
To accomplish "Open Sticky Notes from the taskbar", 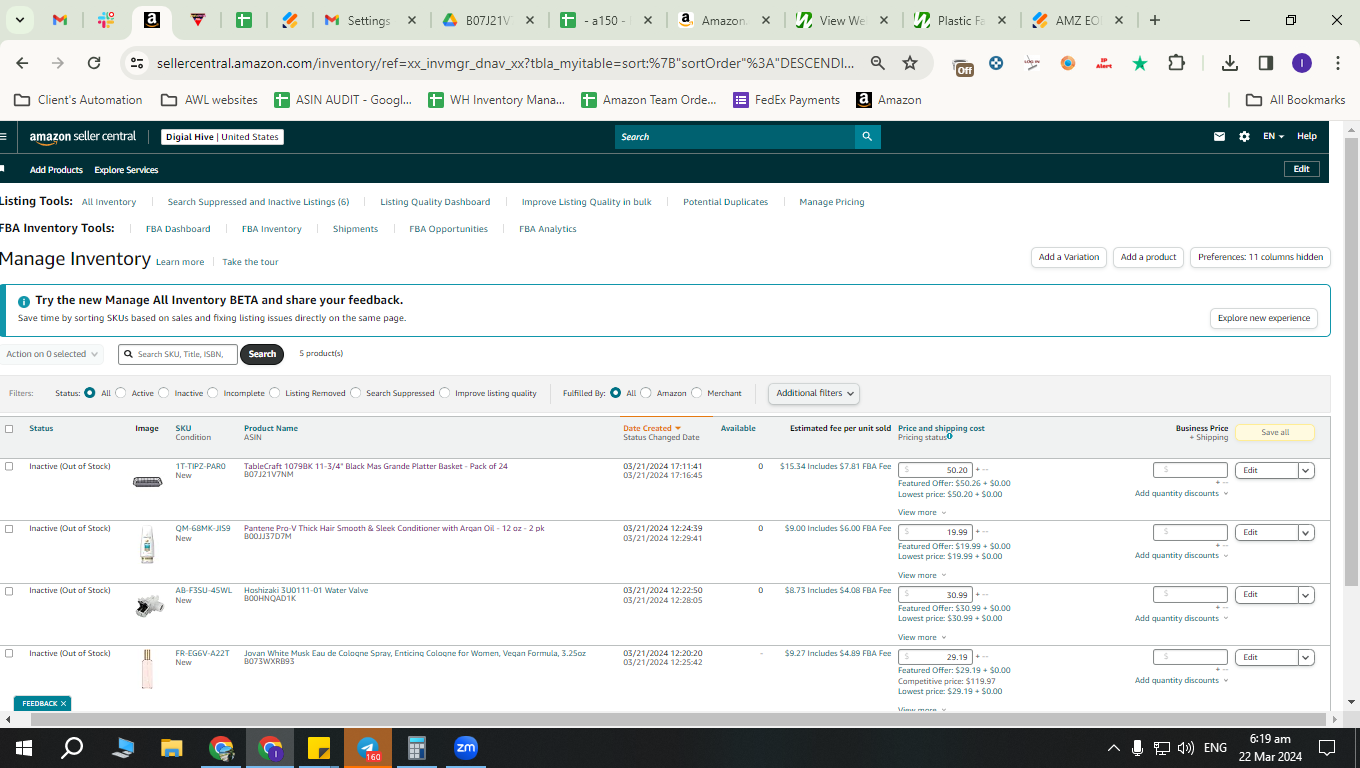I will coord(319,748).
